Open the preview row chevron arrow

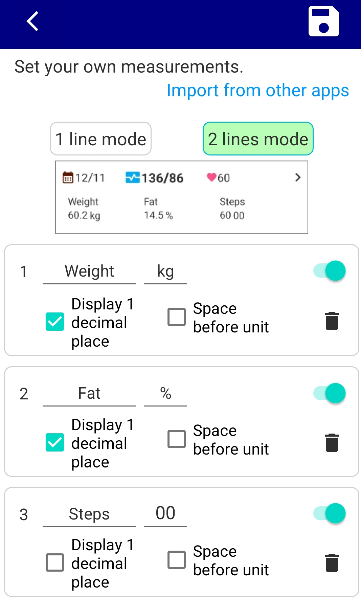(x=298, y=177)
